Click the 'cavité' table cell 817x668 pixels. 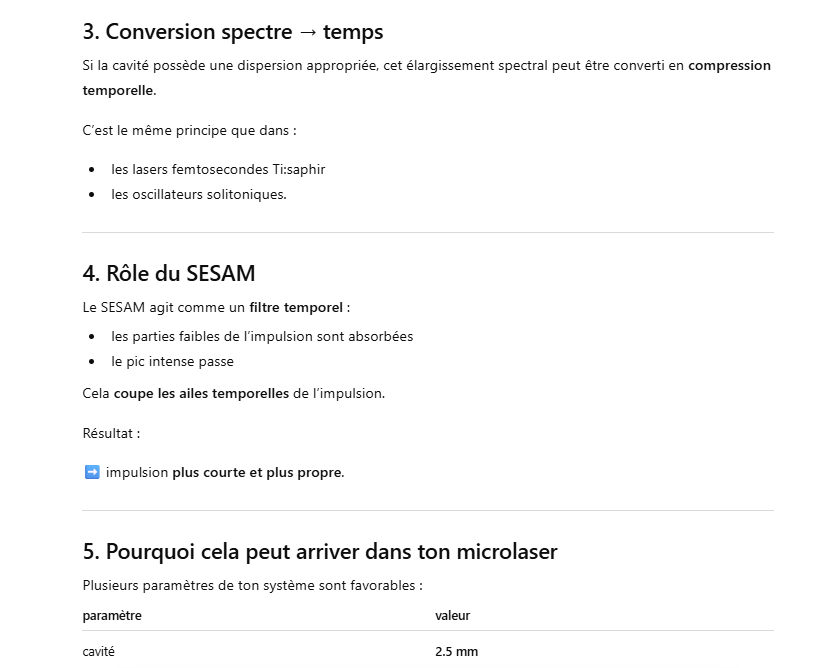coord(98,652)
